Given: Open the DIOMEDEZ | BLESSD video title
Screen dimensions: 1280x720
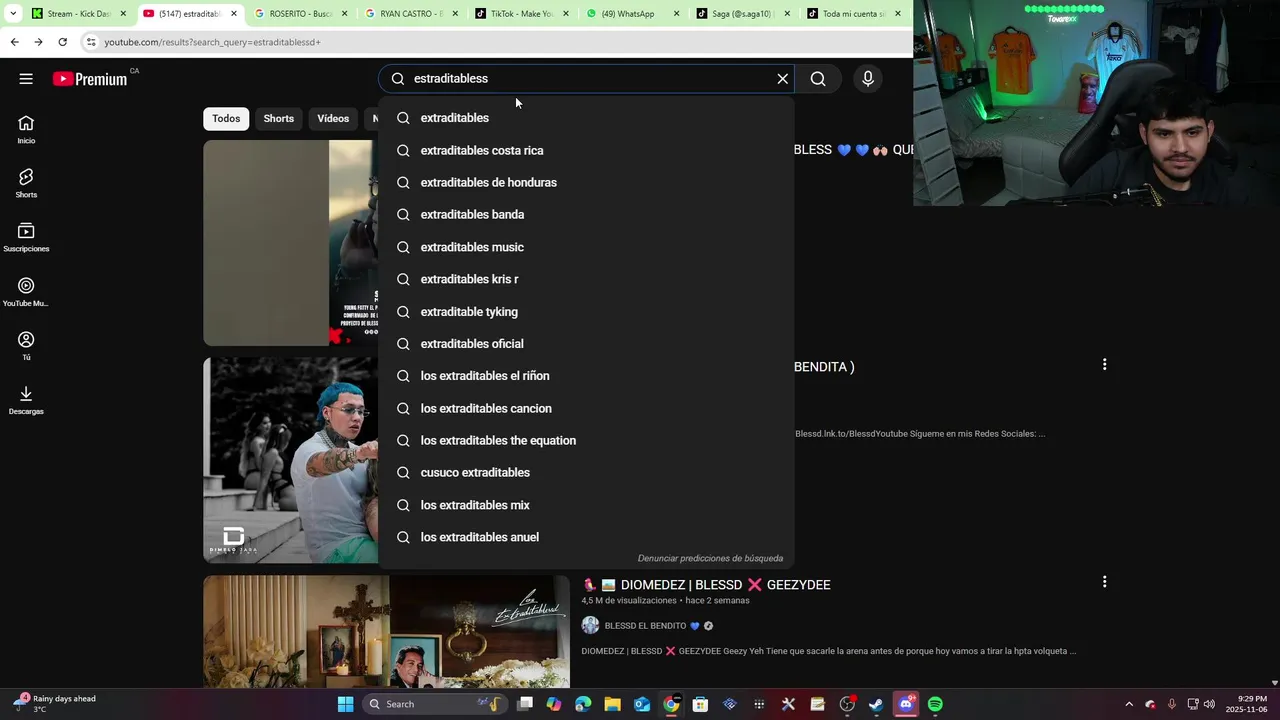Looking at the screenshot, I should 707,585.
